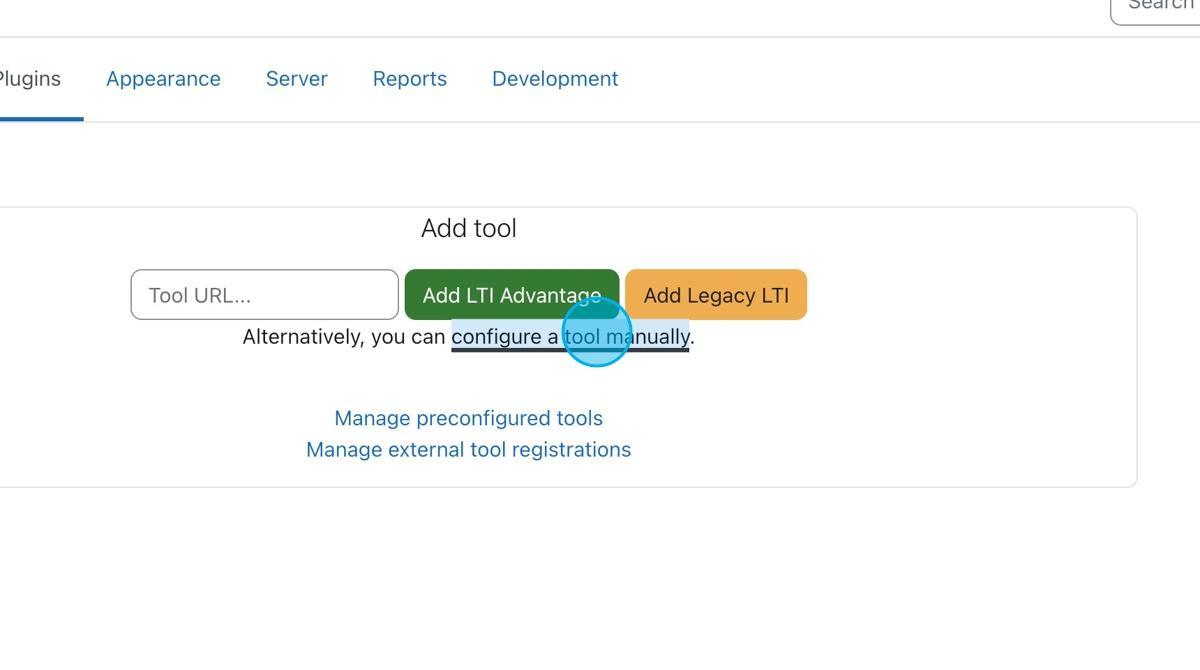Visit the external tool registrations page

click(468, 449)
